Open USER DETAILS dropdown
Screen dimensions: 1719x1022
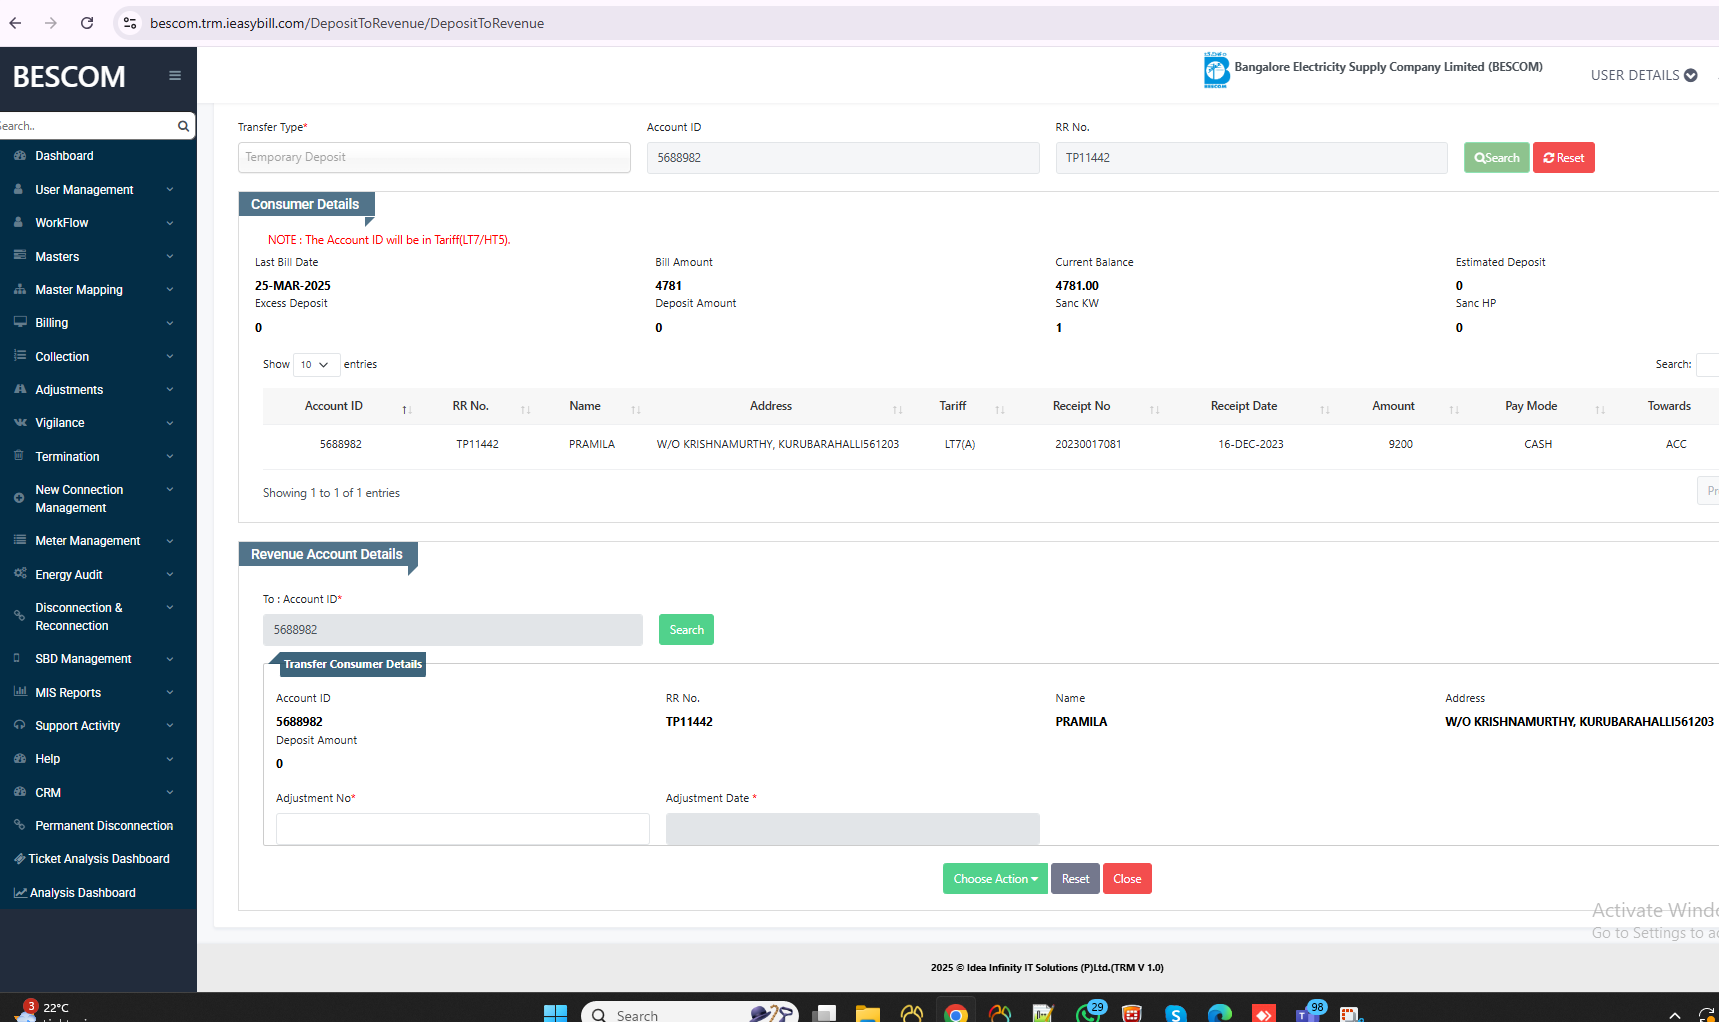1644,75
